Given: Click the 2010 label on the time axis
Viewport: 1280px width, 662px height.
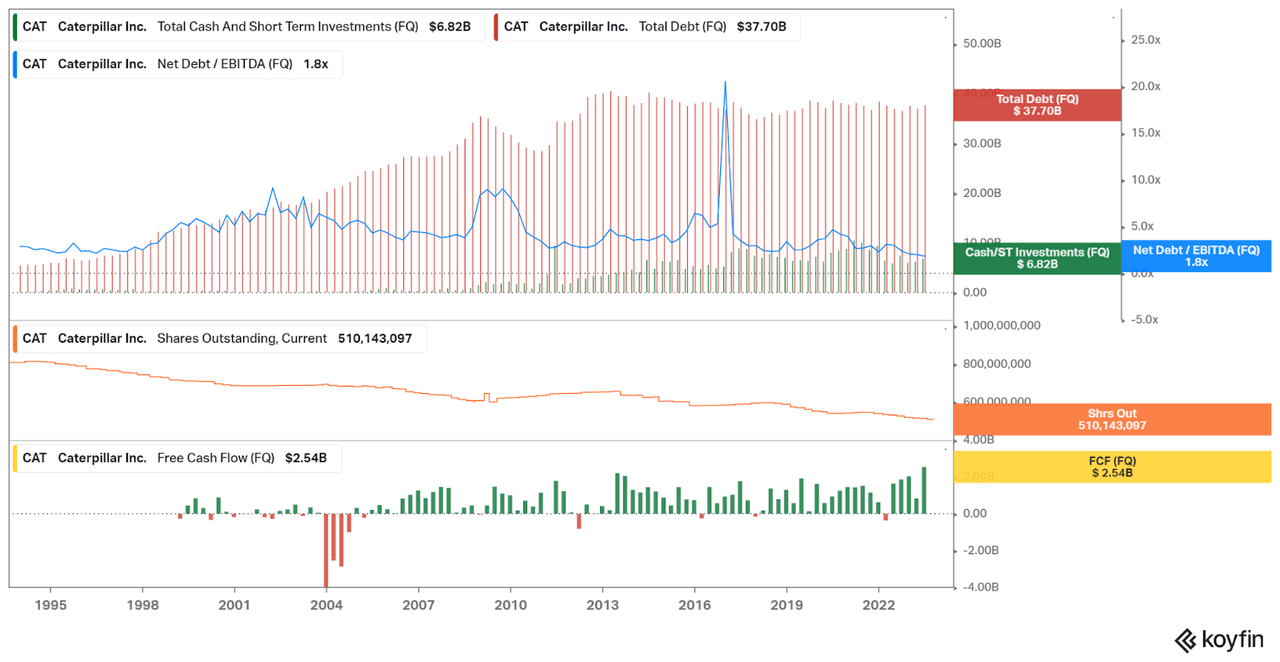Looking at the screenshot, I should [x=510, y=605].
